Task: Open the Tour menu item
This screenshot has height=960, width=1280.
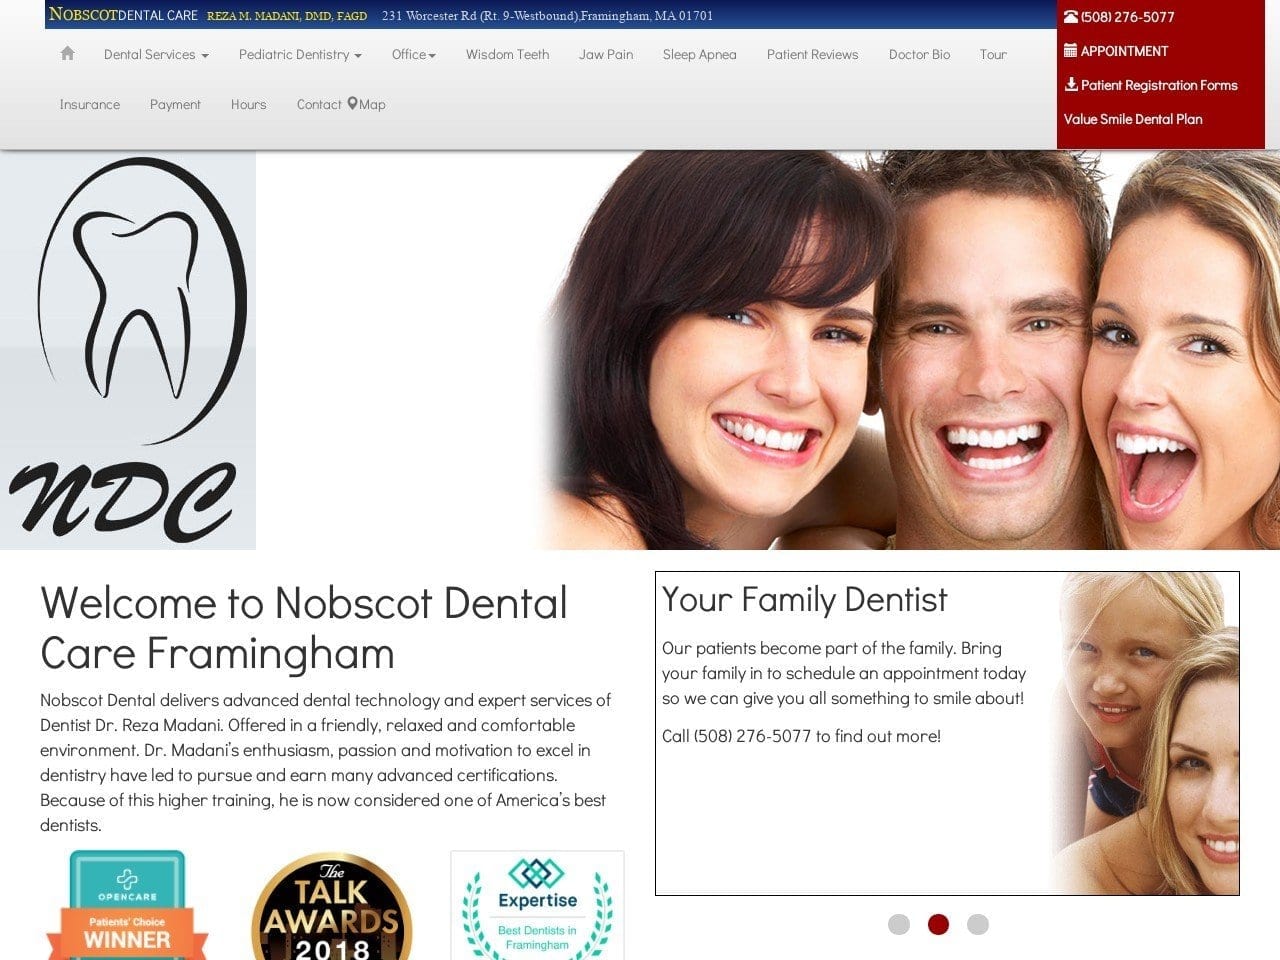Action: click(993, 55)
